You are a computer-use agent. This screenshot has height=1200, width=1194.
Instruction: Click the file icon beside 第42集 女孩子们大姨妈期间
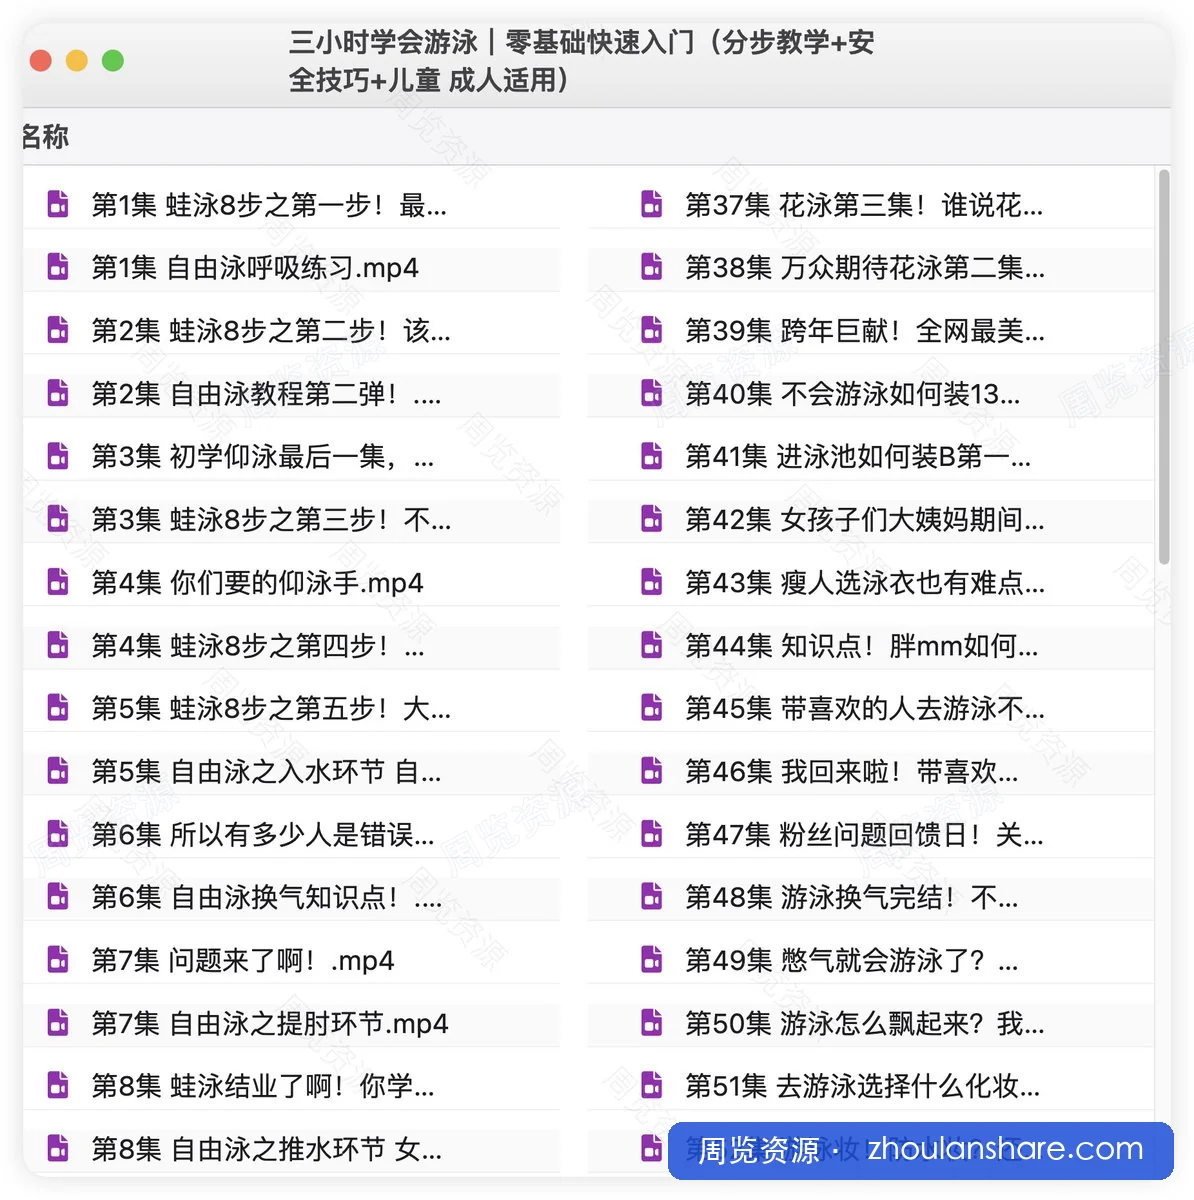tap(652, 519)
